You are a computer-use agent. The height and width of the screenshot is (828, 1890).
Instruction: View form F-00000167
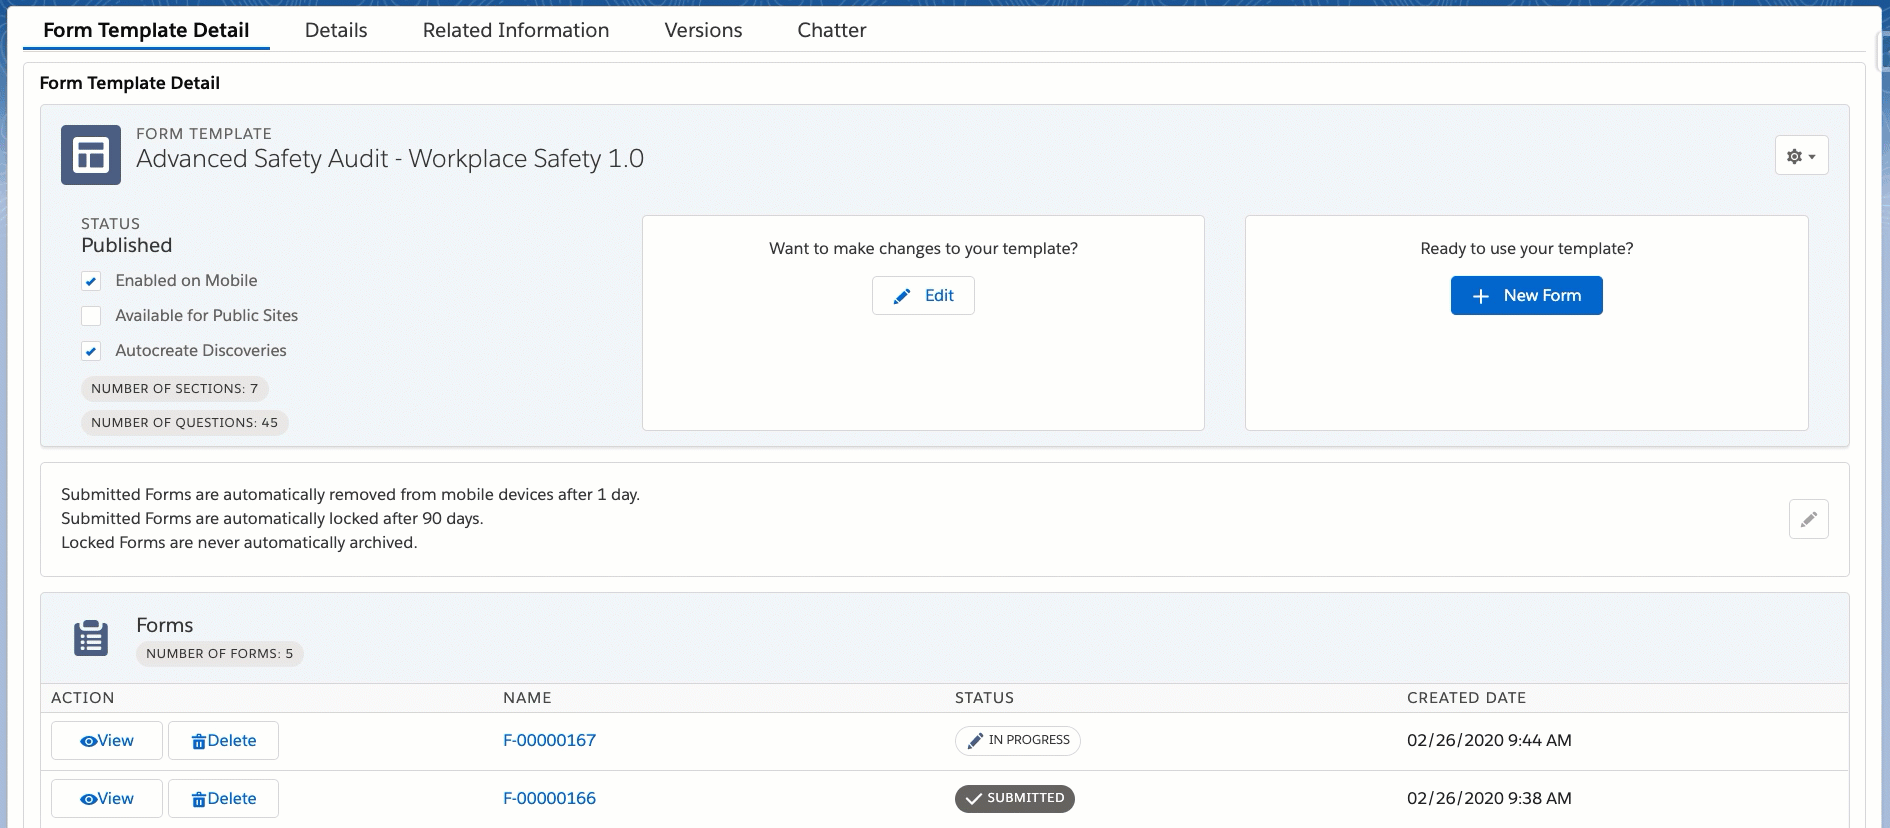tap(107, 741)
